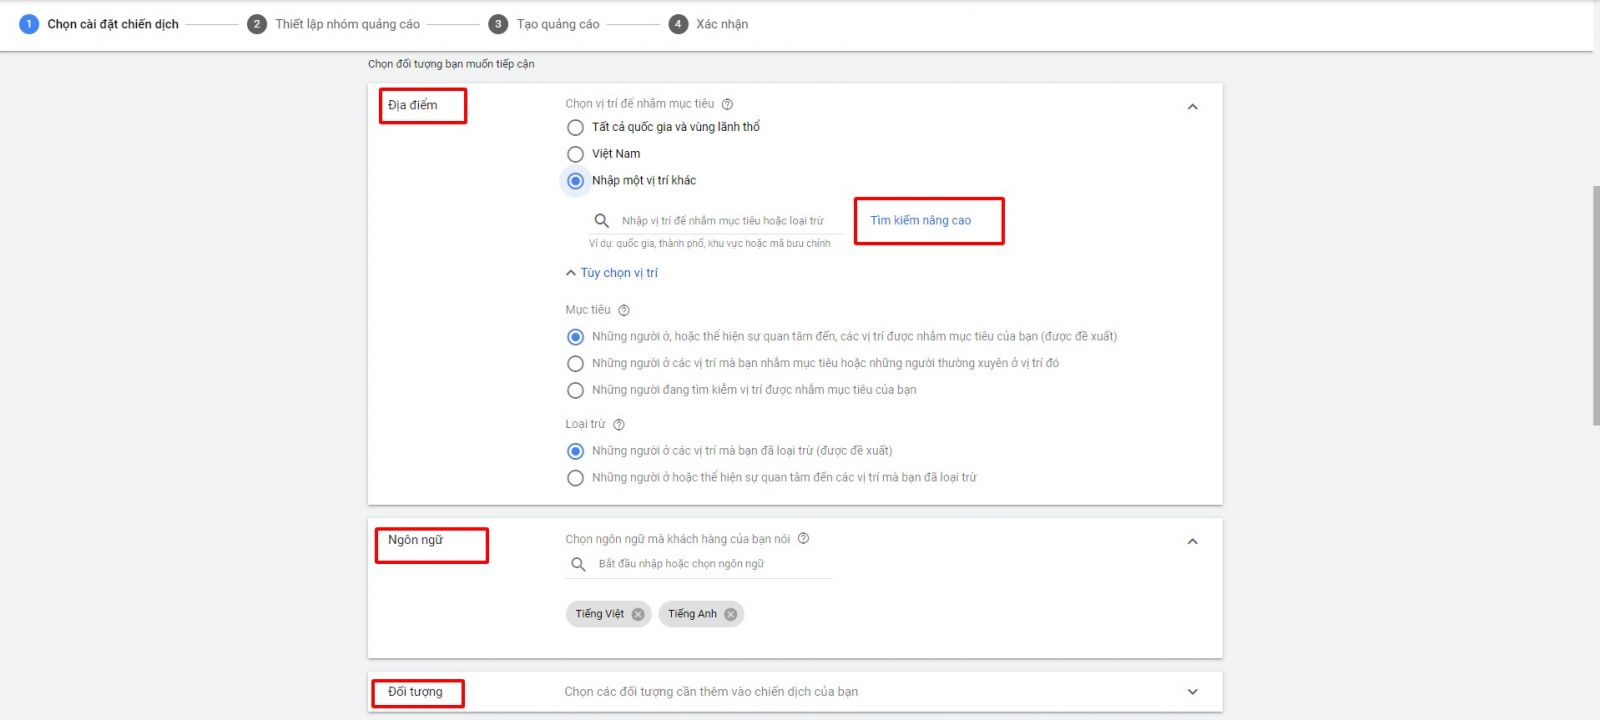Image resolution: width=1600 pixels, height=720 pixels.
Task: Click the page vertical scrollbar thumb
Action: pos(1596,305)
